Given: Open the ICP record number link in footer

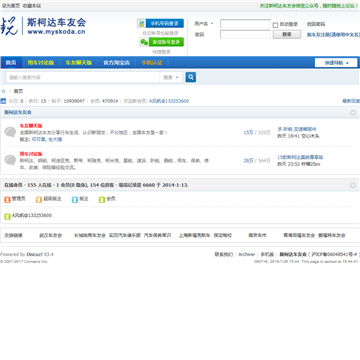Looking at the screenshot, I should pyautogui.click(x=334, y=254).
